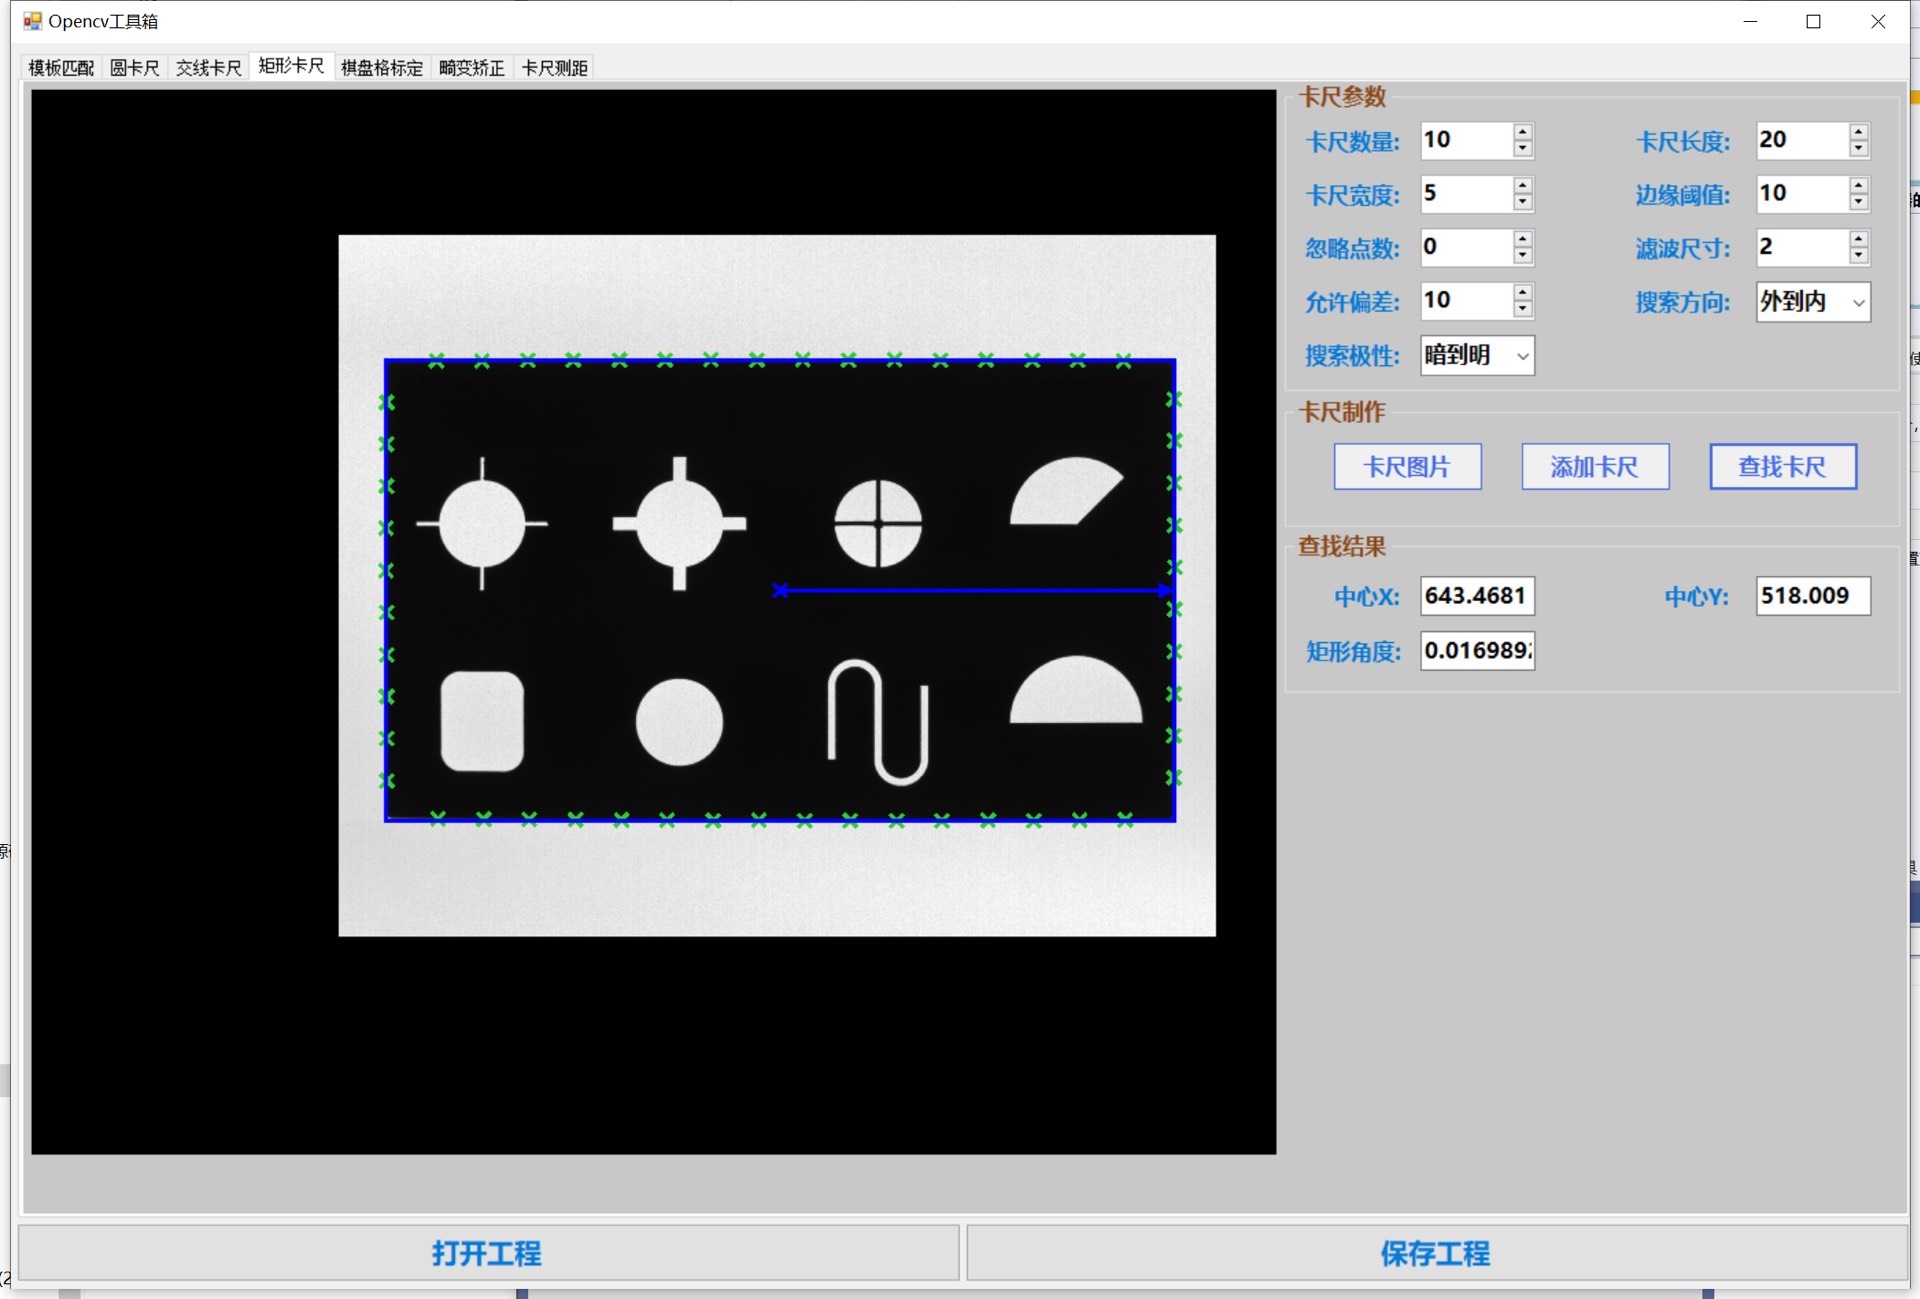The width and height of the screenshot is (1920, 1299).
Task: Increase allowed deviation spinner up arrow
Action: click(x=1522, y=292)
